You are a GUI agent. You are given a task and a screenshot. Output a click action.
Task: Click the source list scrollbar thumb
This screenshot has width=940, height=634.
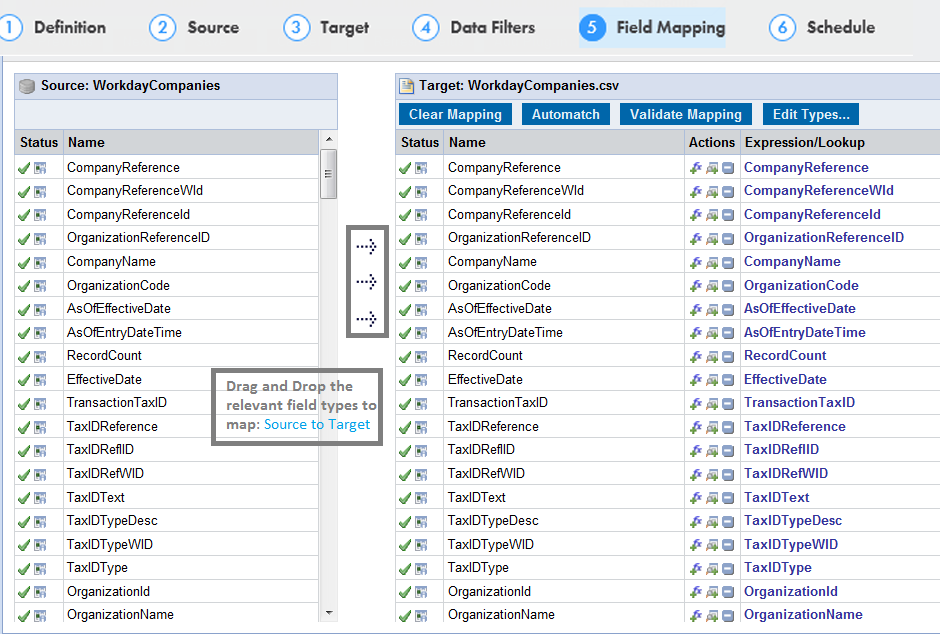point(329,174)
